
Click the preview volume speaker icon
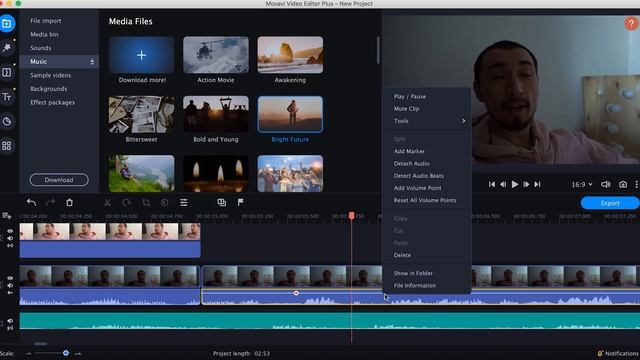point(606,184)
